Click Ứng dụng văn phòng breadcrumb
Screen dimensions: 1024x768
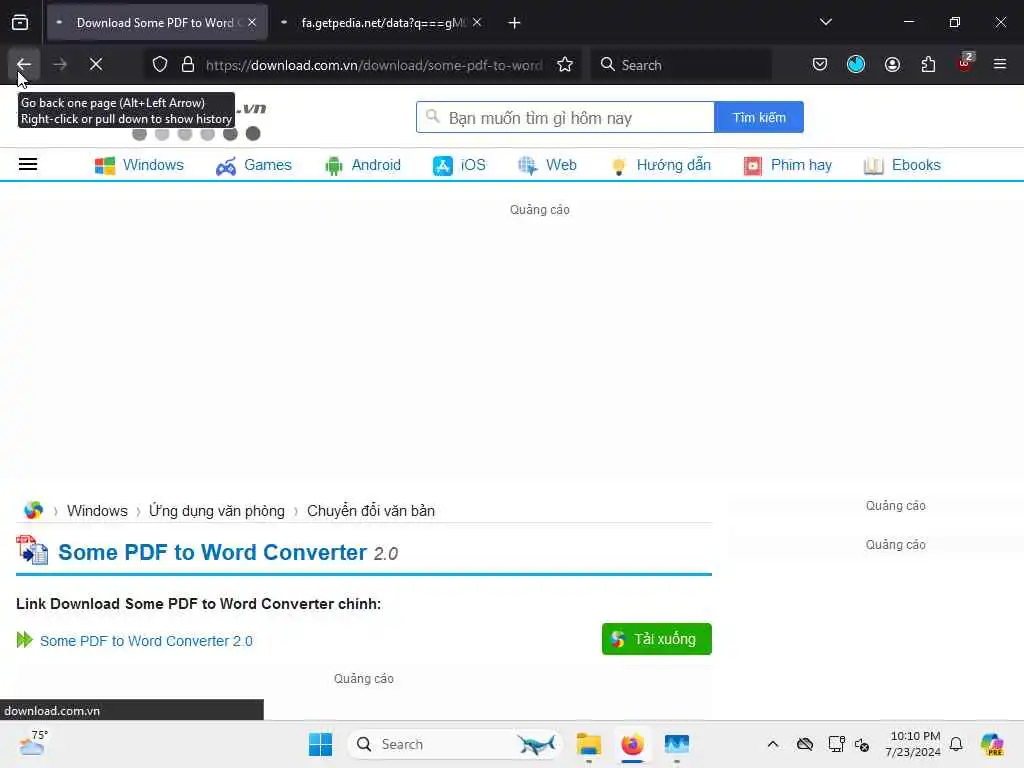click(217, 511)
